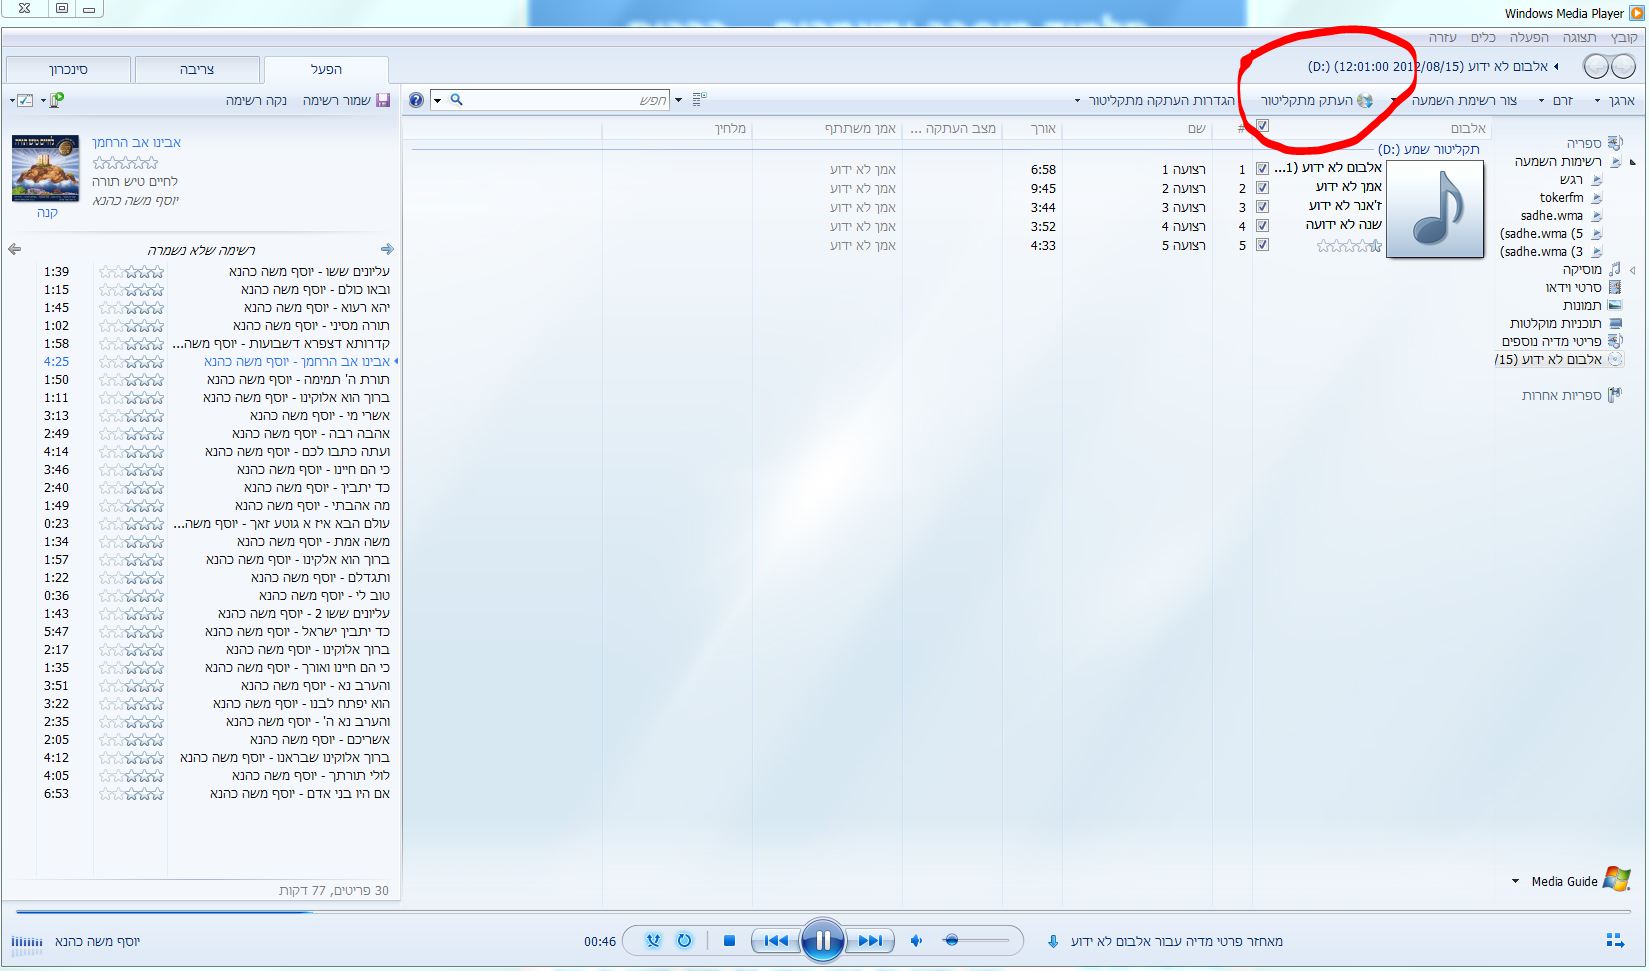Screen dimensions: 1649x971
Task: Switch to Now Playing view icon
Action: pos(1614,941)
